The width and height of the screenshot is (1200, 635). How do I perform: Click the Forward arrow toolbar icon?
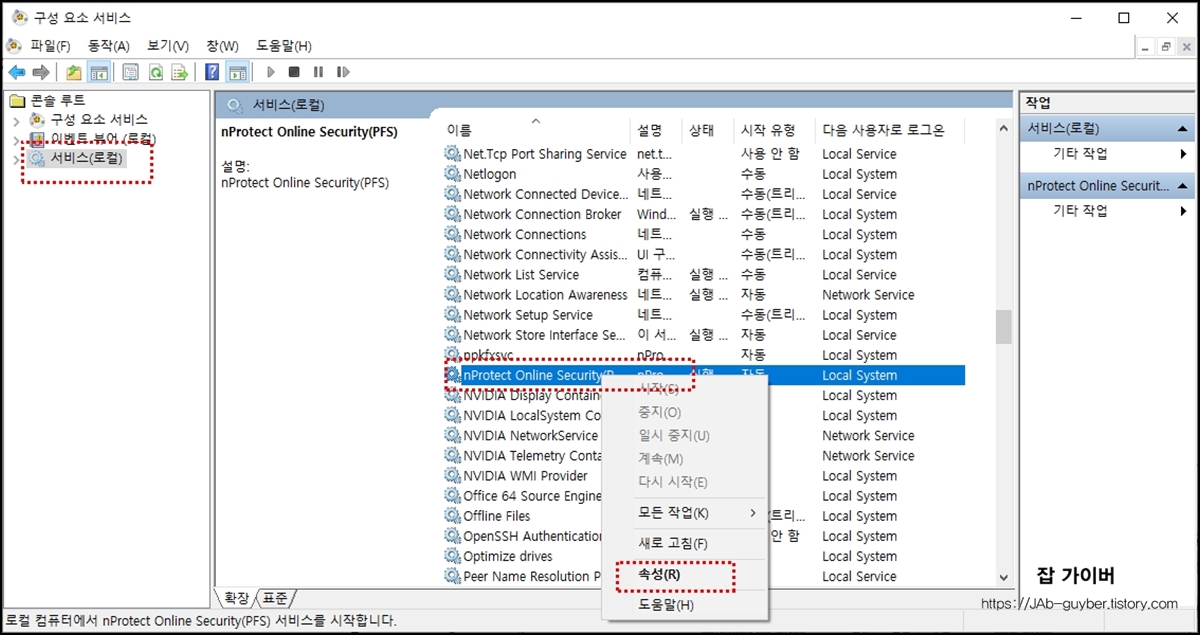click(41, 72)
